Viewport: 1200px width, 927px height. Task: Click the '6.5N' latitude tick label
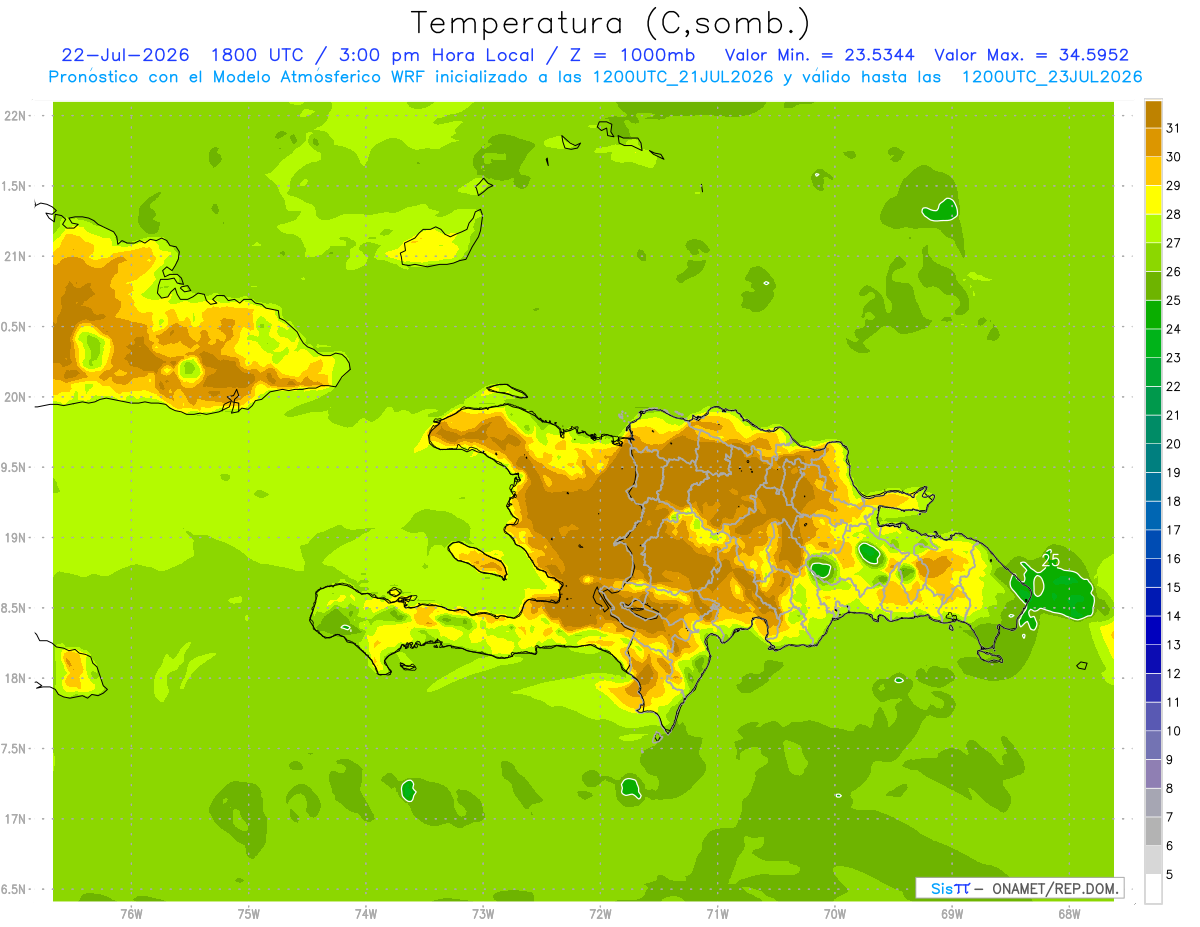coord(14,890)
